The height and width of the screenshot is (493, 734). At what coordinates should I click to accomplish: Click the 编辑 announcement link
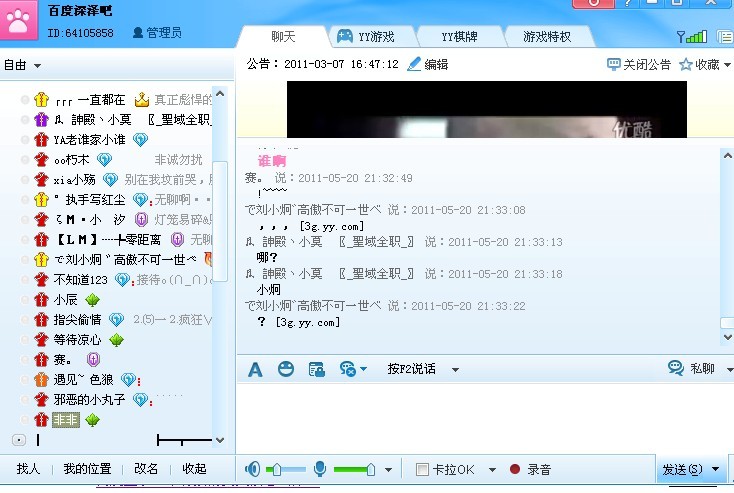[x=436, y=65]
